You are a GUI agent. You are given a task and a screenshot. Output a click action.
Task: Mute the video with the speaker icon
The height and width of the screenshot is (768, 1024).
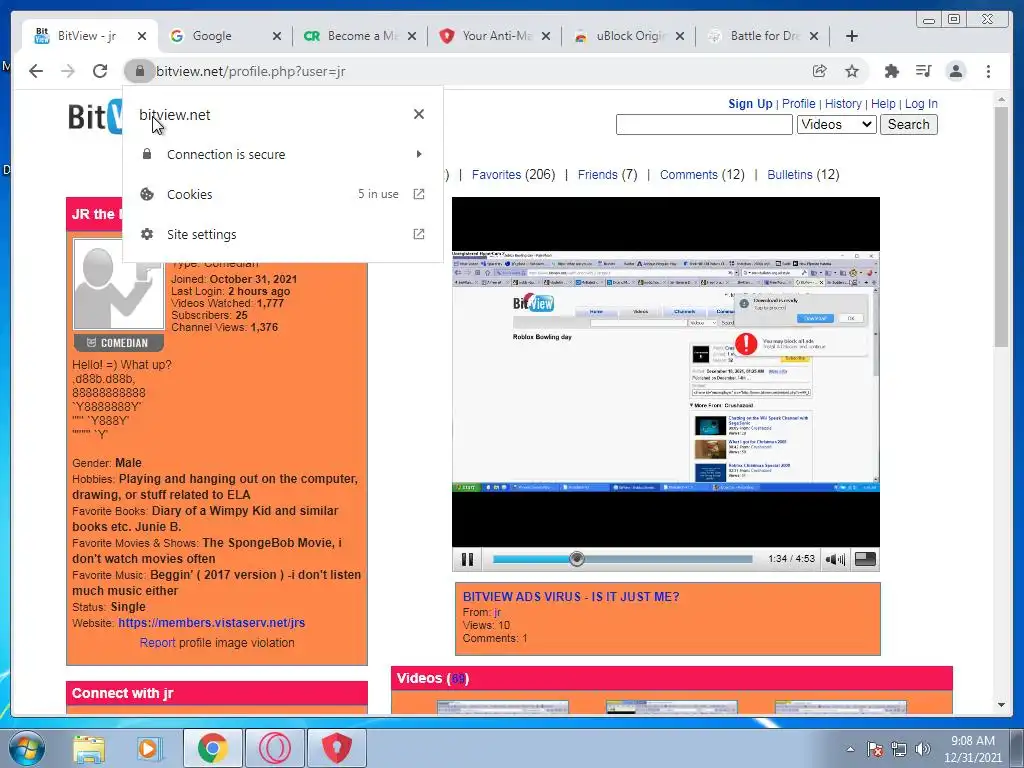[x=835, y=559]
